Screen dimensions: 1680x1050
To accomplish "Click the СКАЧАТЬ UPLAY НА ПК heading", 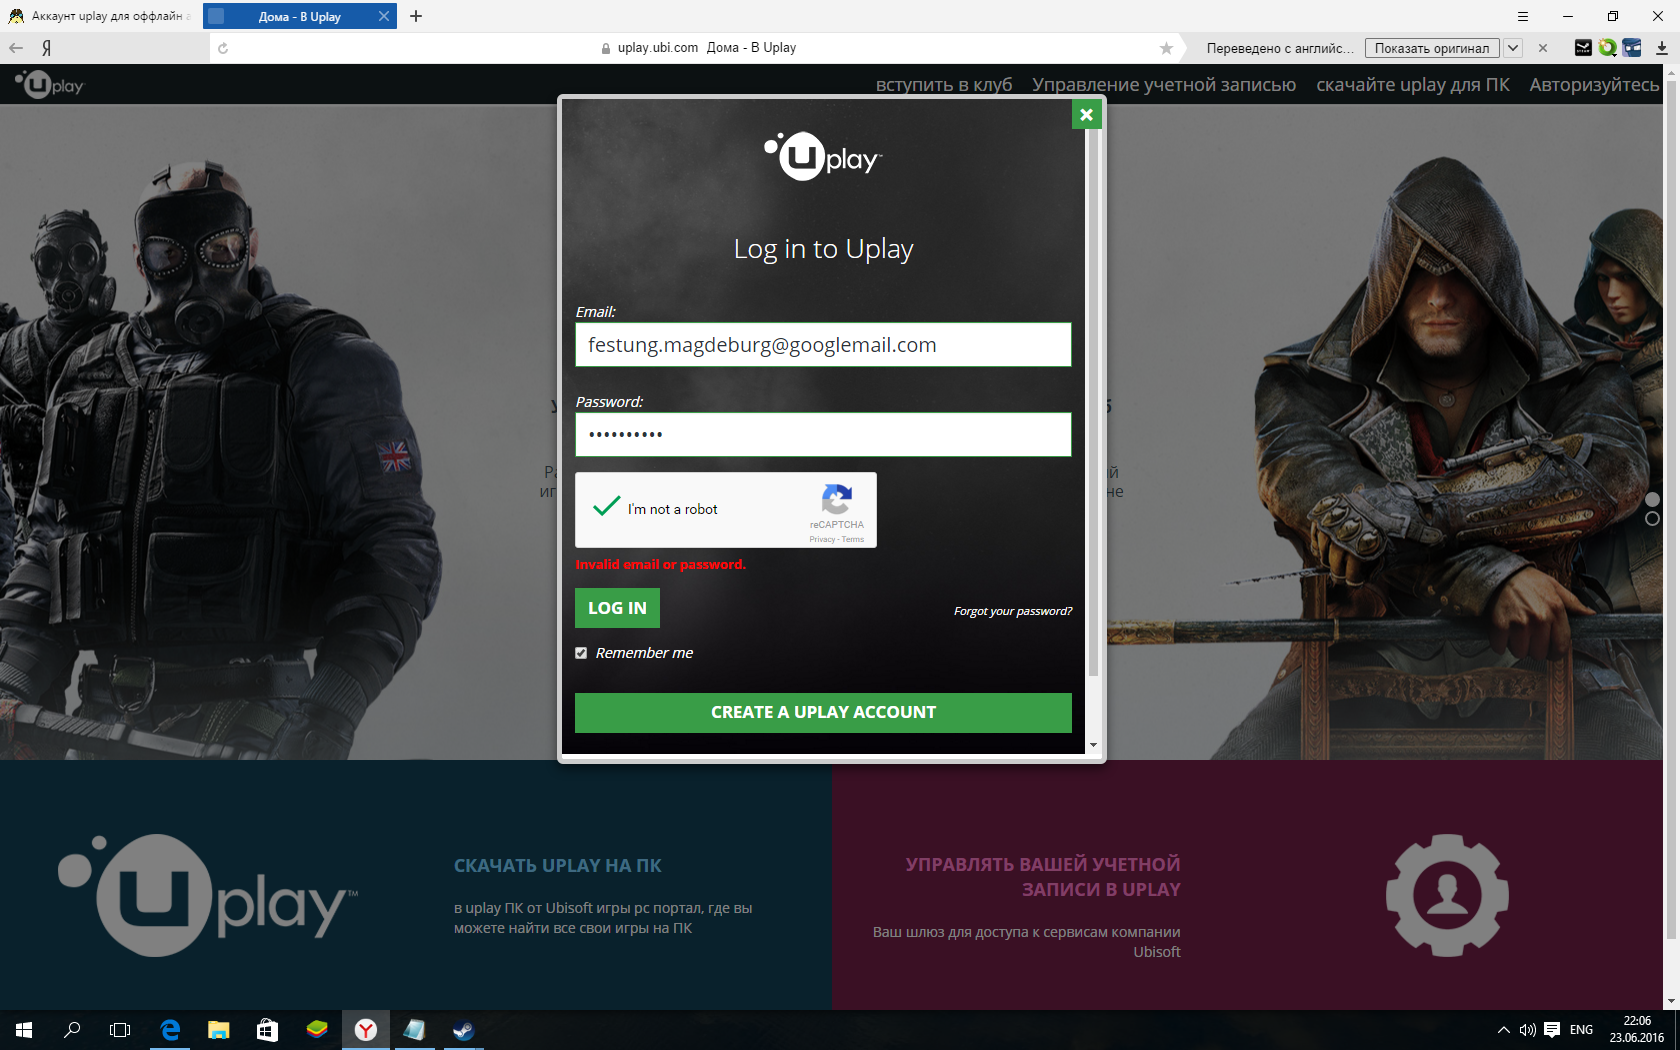I will (x=558, y=866).
